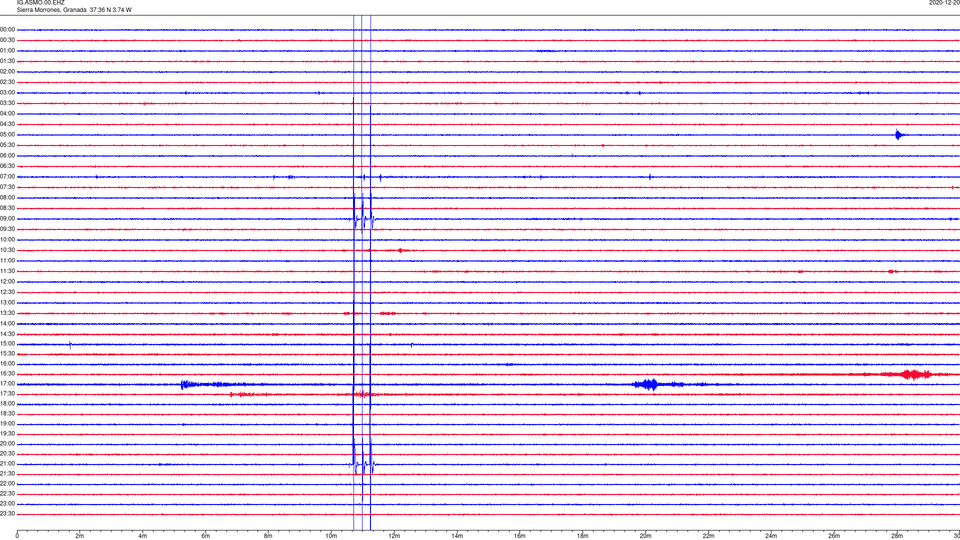960x540 pixels.
Task: Click the 08:30 trace time label
Action: point(7,208)
